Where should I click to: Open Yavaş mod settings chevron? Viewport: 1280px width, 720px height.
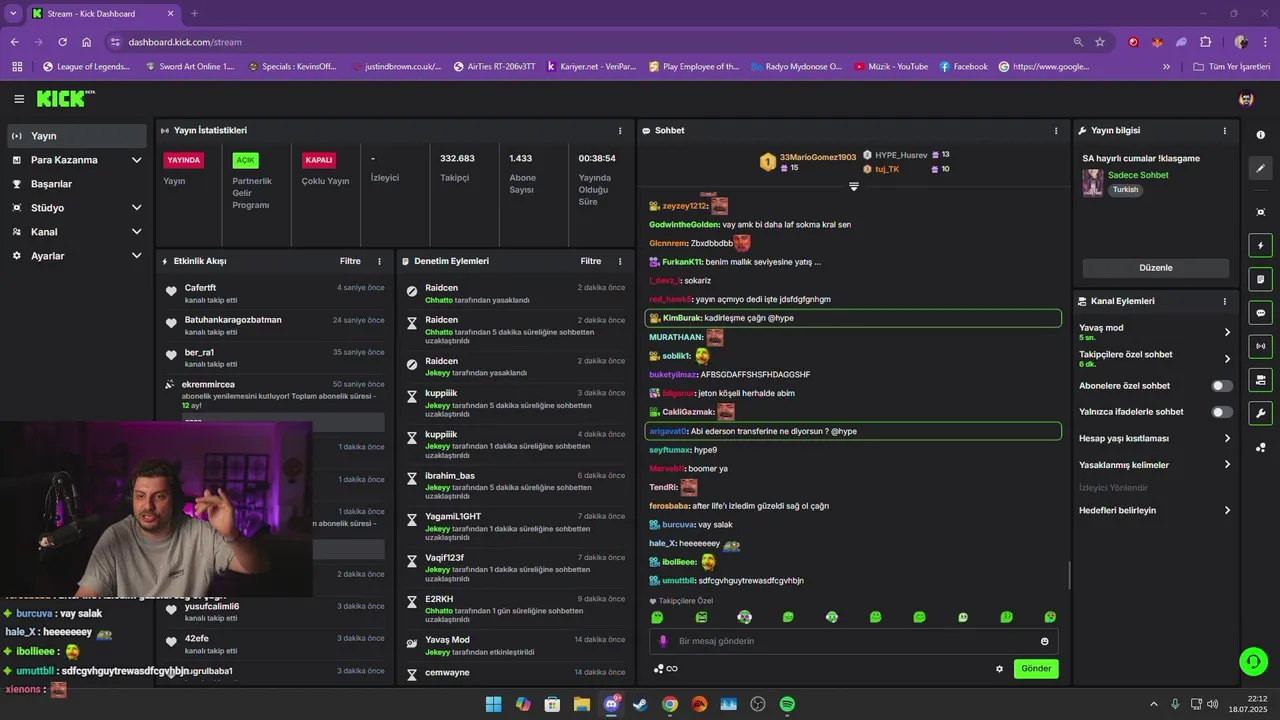point(1227,332)
